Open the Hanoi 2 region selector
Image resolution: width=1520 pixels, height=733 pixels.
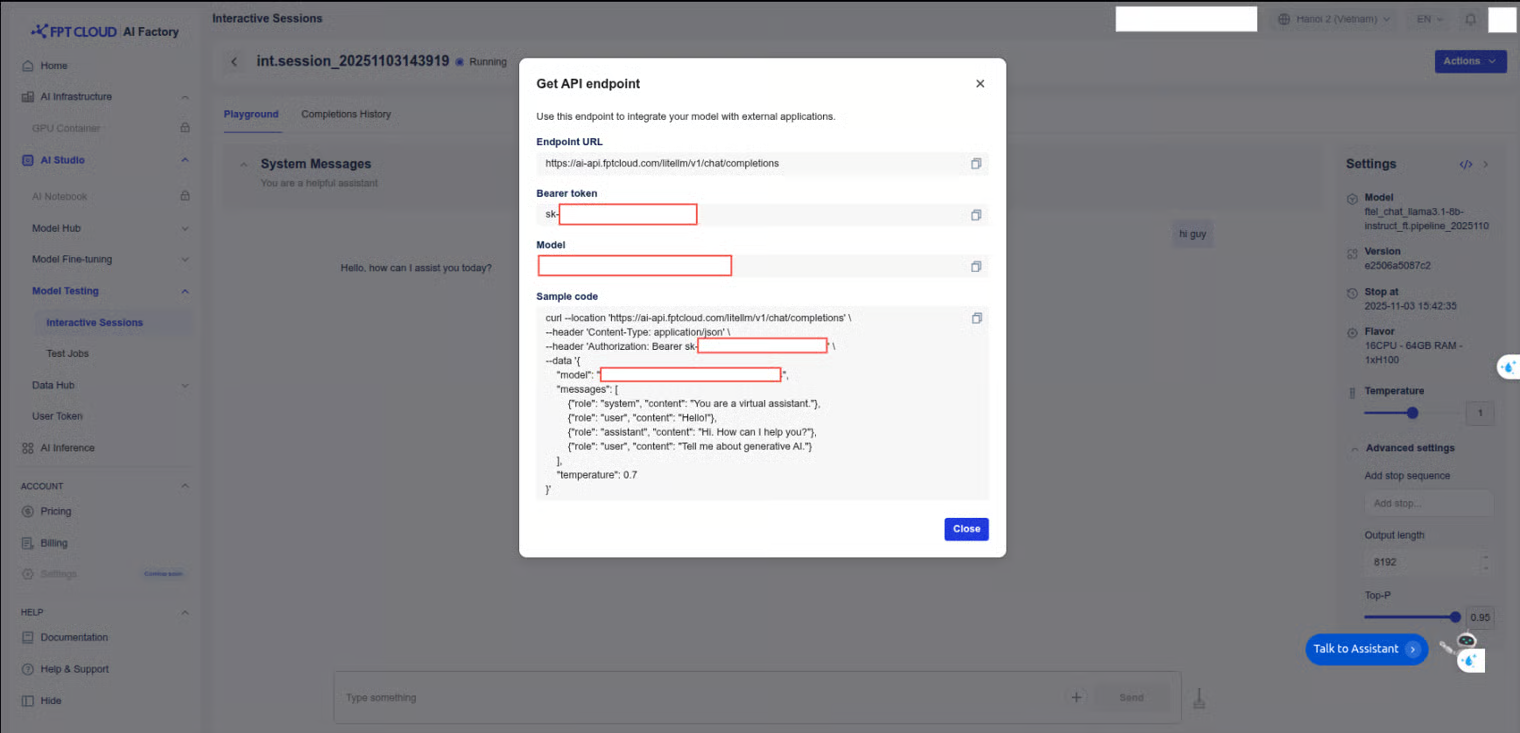1334,19
